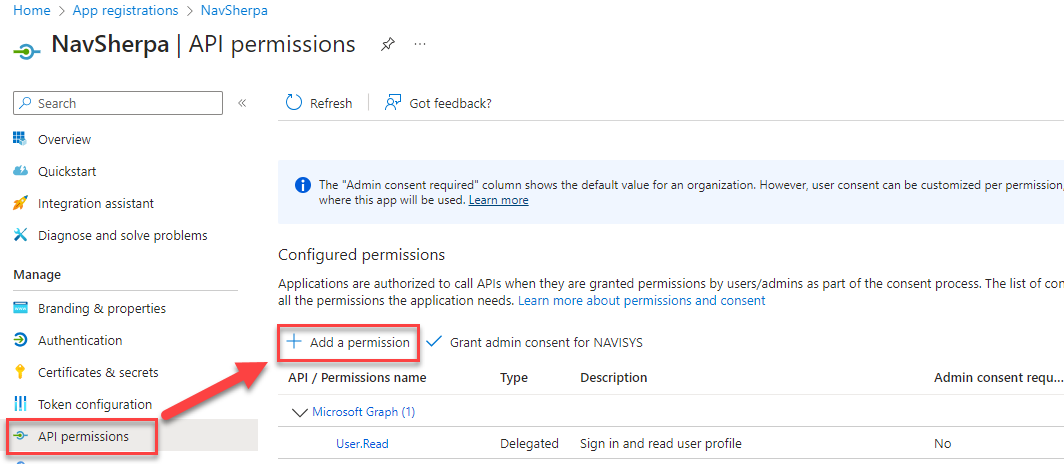Open Overview in sidebar
The width and height of the screenshot is (1064, 464).
64,140
